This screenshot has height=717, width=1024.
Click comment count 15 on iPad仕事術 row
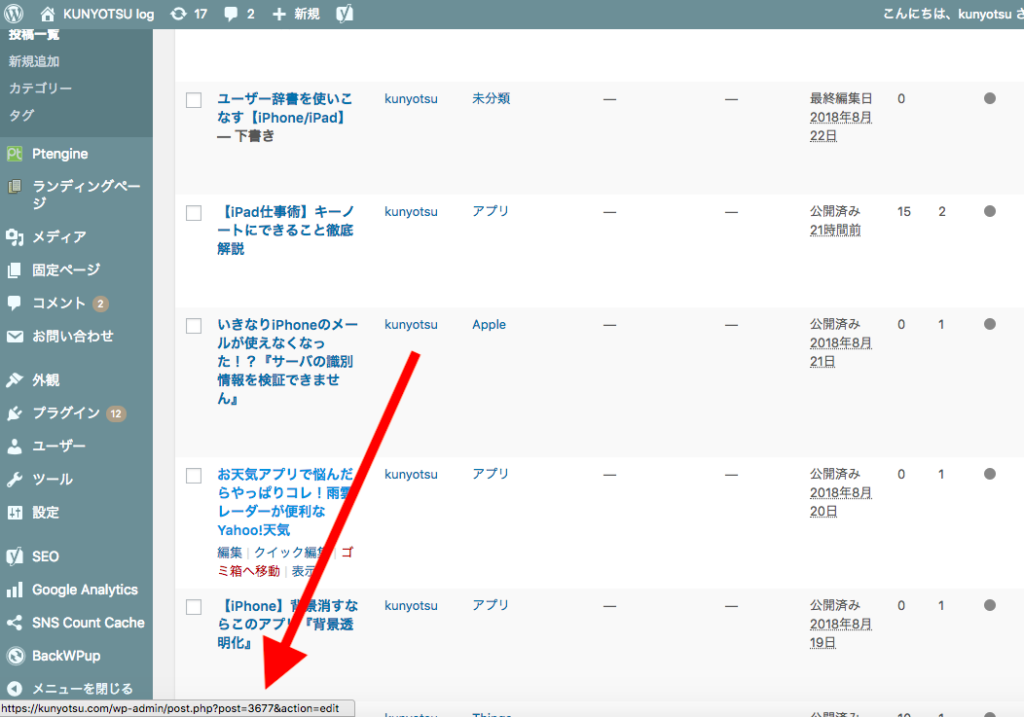point(904,212)
